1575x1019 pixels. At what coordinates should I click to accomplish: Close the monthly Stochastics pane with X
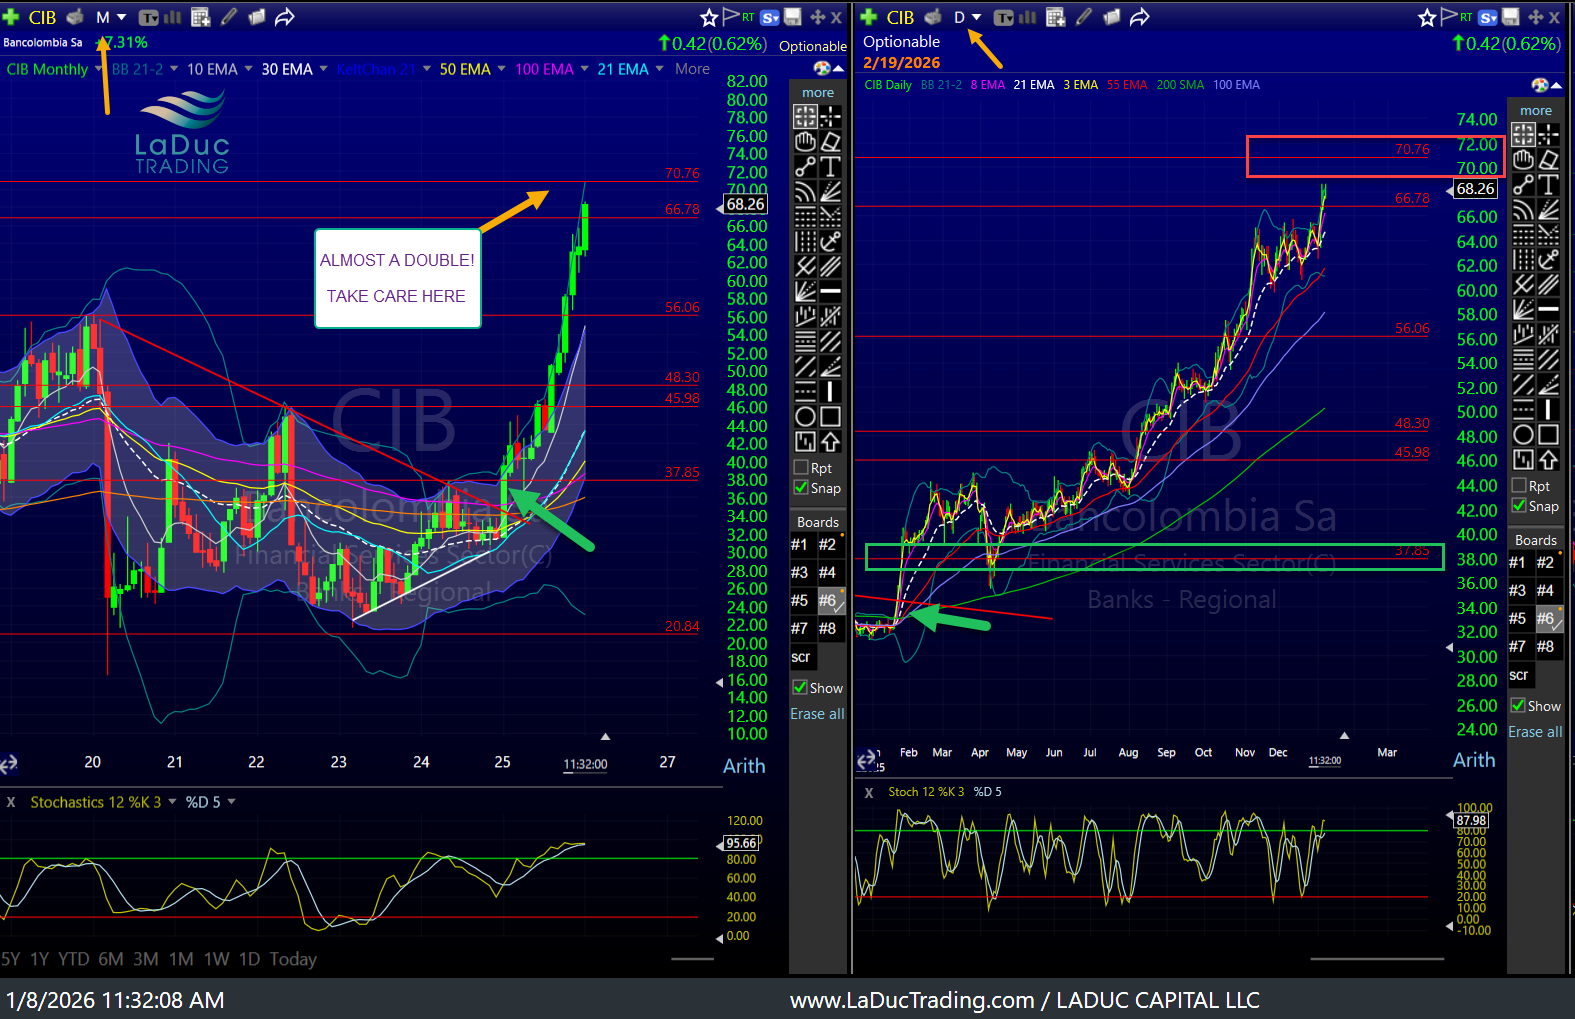pos(10,802)
